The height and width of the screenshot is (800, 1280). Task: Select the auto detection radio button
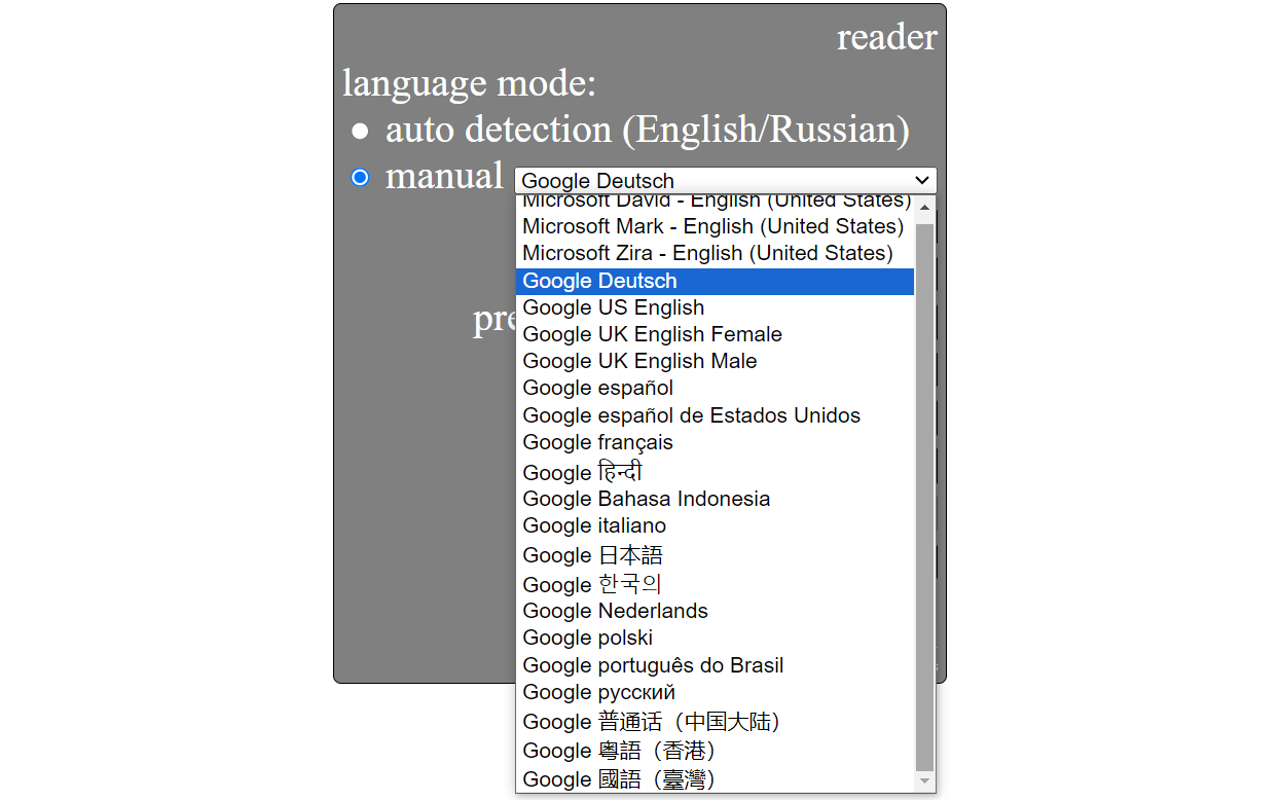(x=360, y=131)
